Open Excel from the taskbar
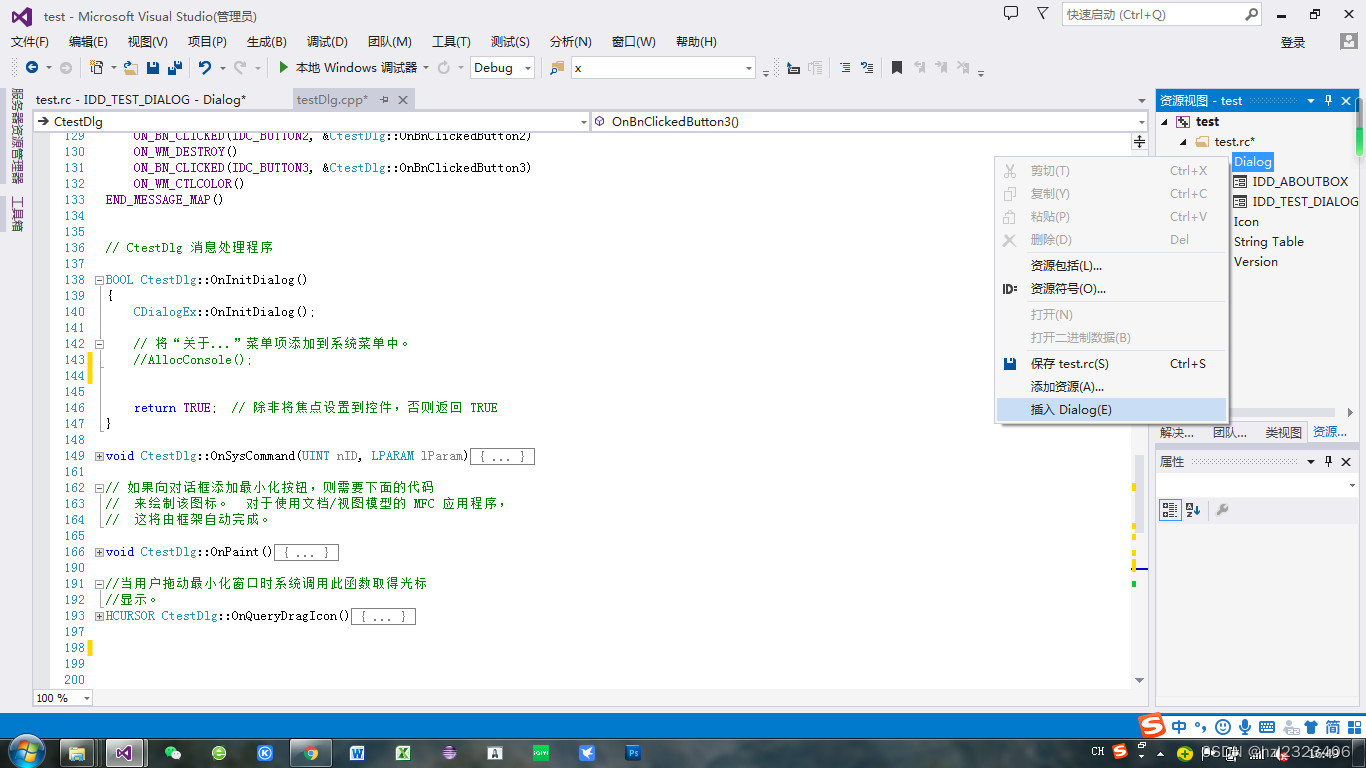This screenshot has width=1366, height=768. pos(403,753)
